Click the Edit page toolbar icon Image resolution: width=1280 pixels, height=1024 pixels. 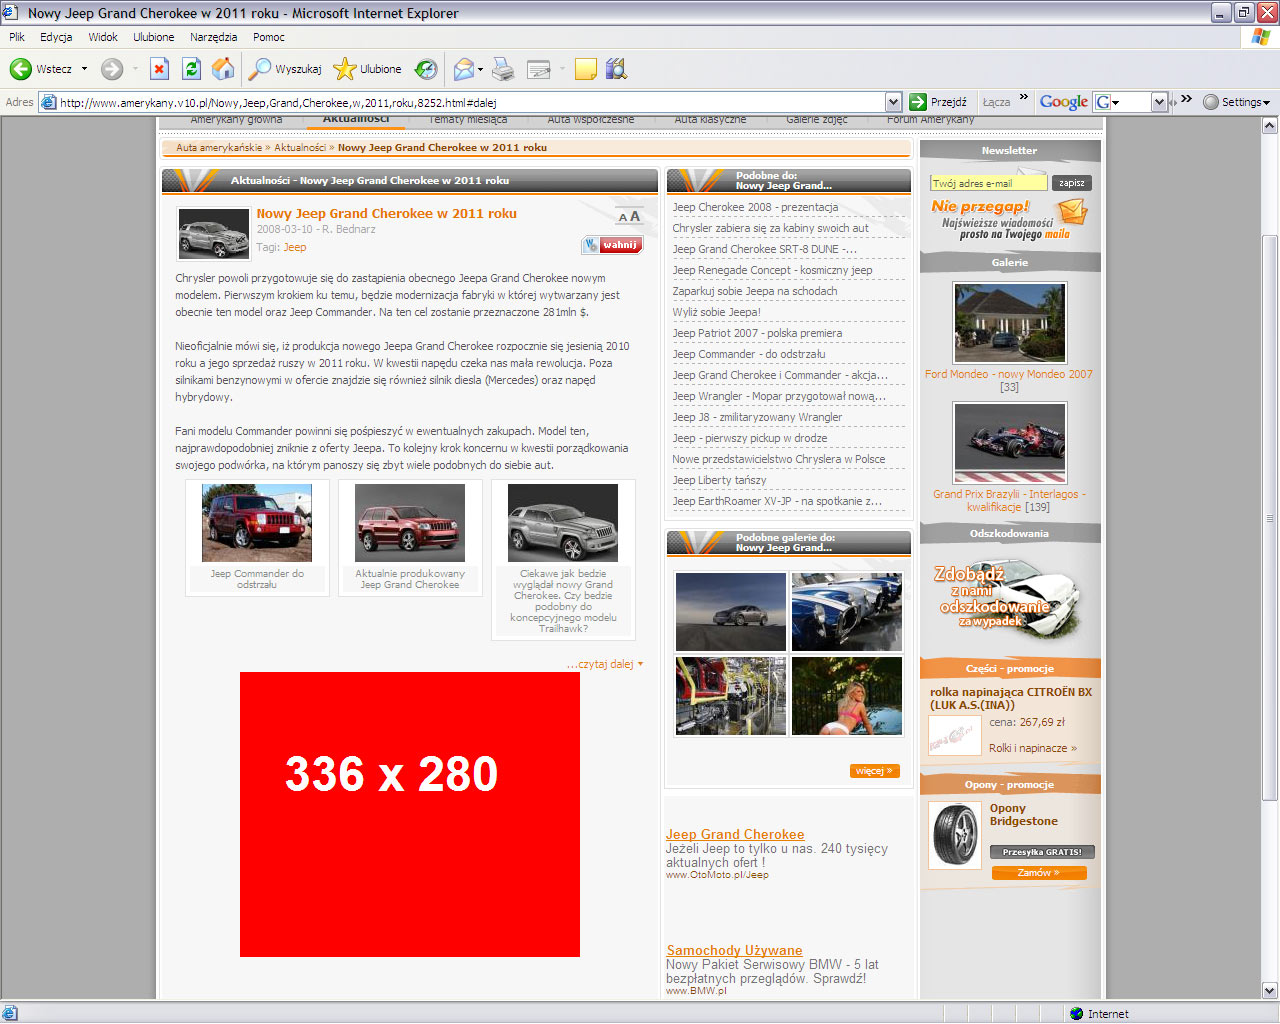(x=539, y=69)
